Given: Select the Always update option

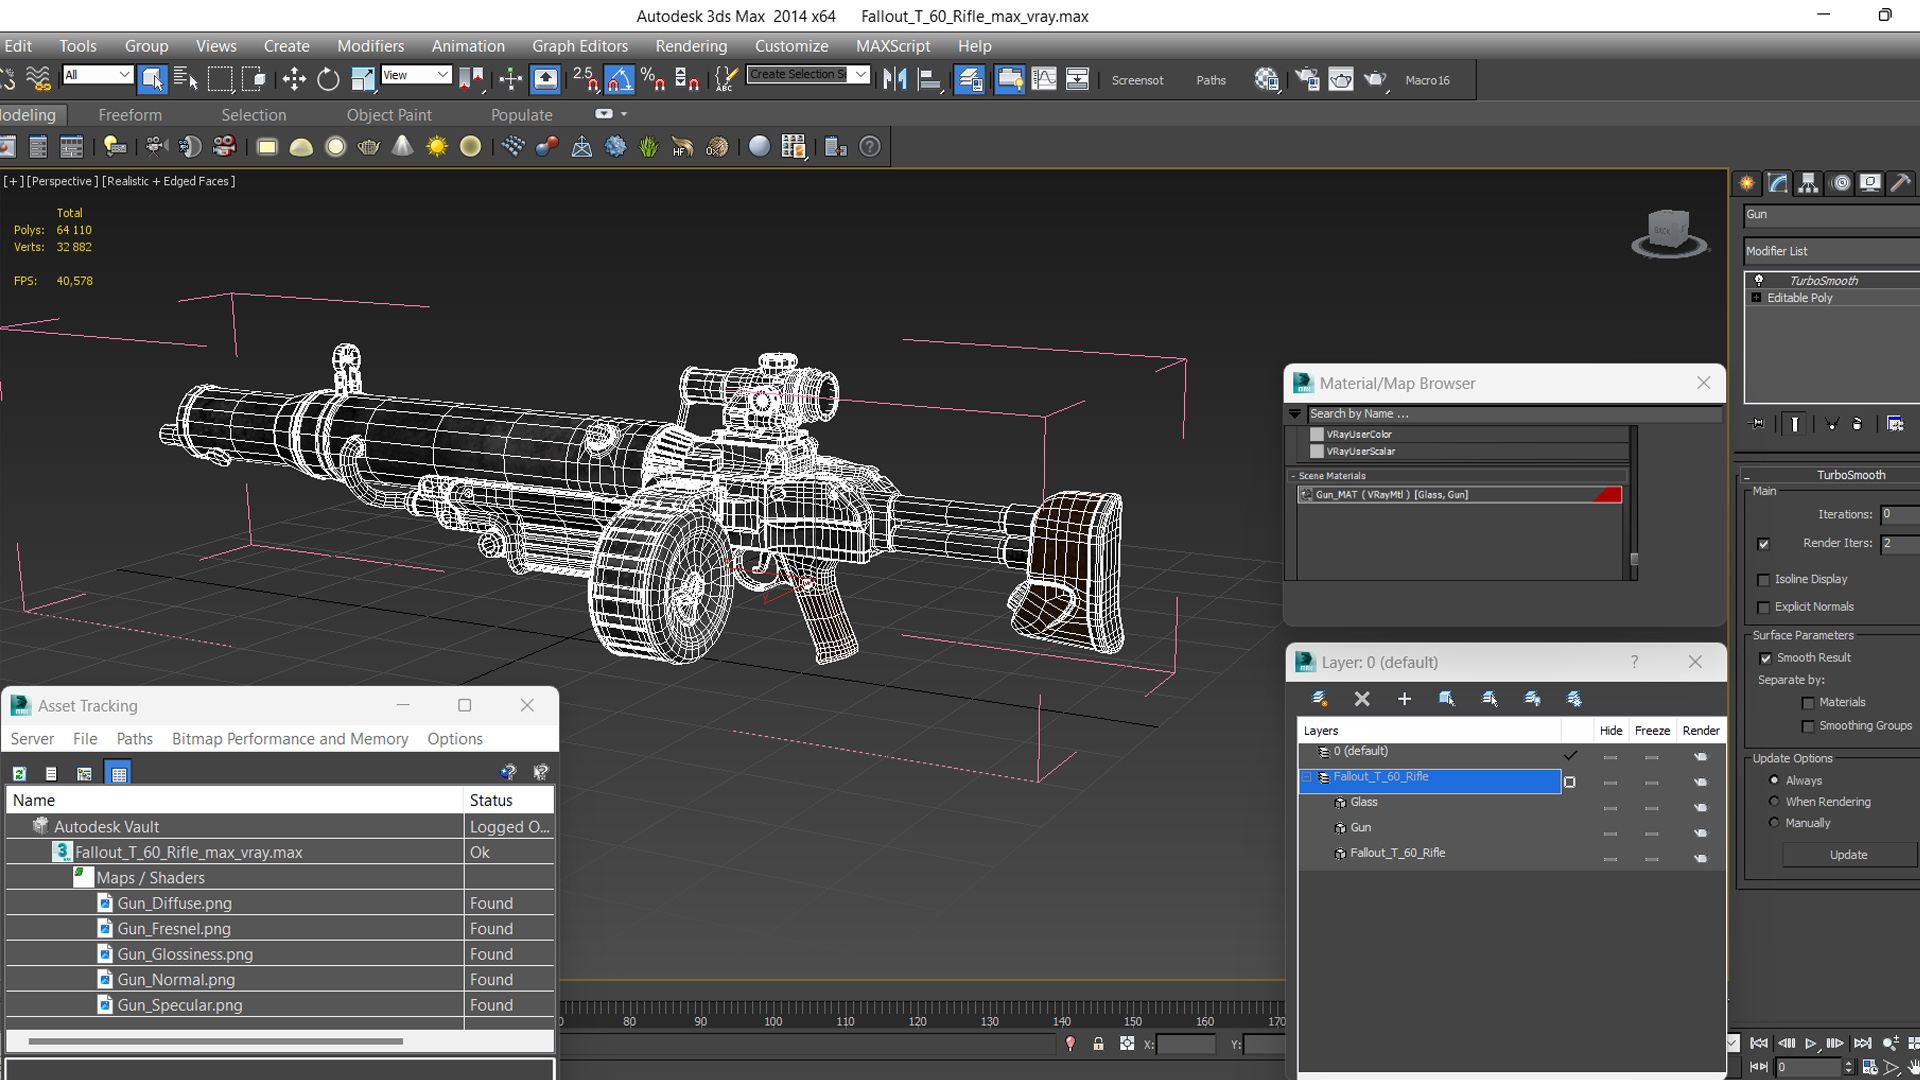Looking at the screenshot, I should point(1774,781).
